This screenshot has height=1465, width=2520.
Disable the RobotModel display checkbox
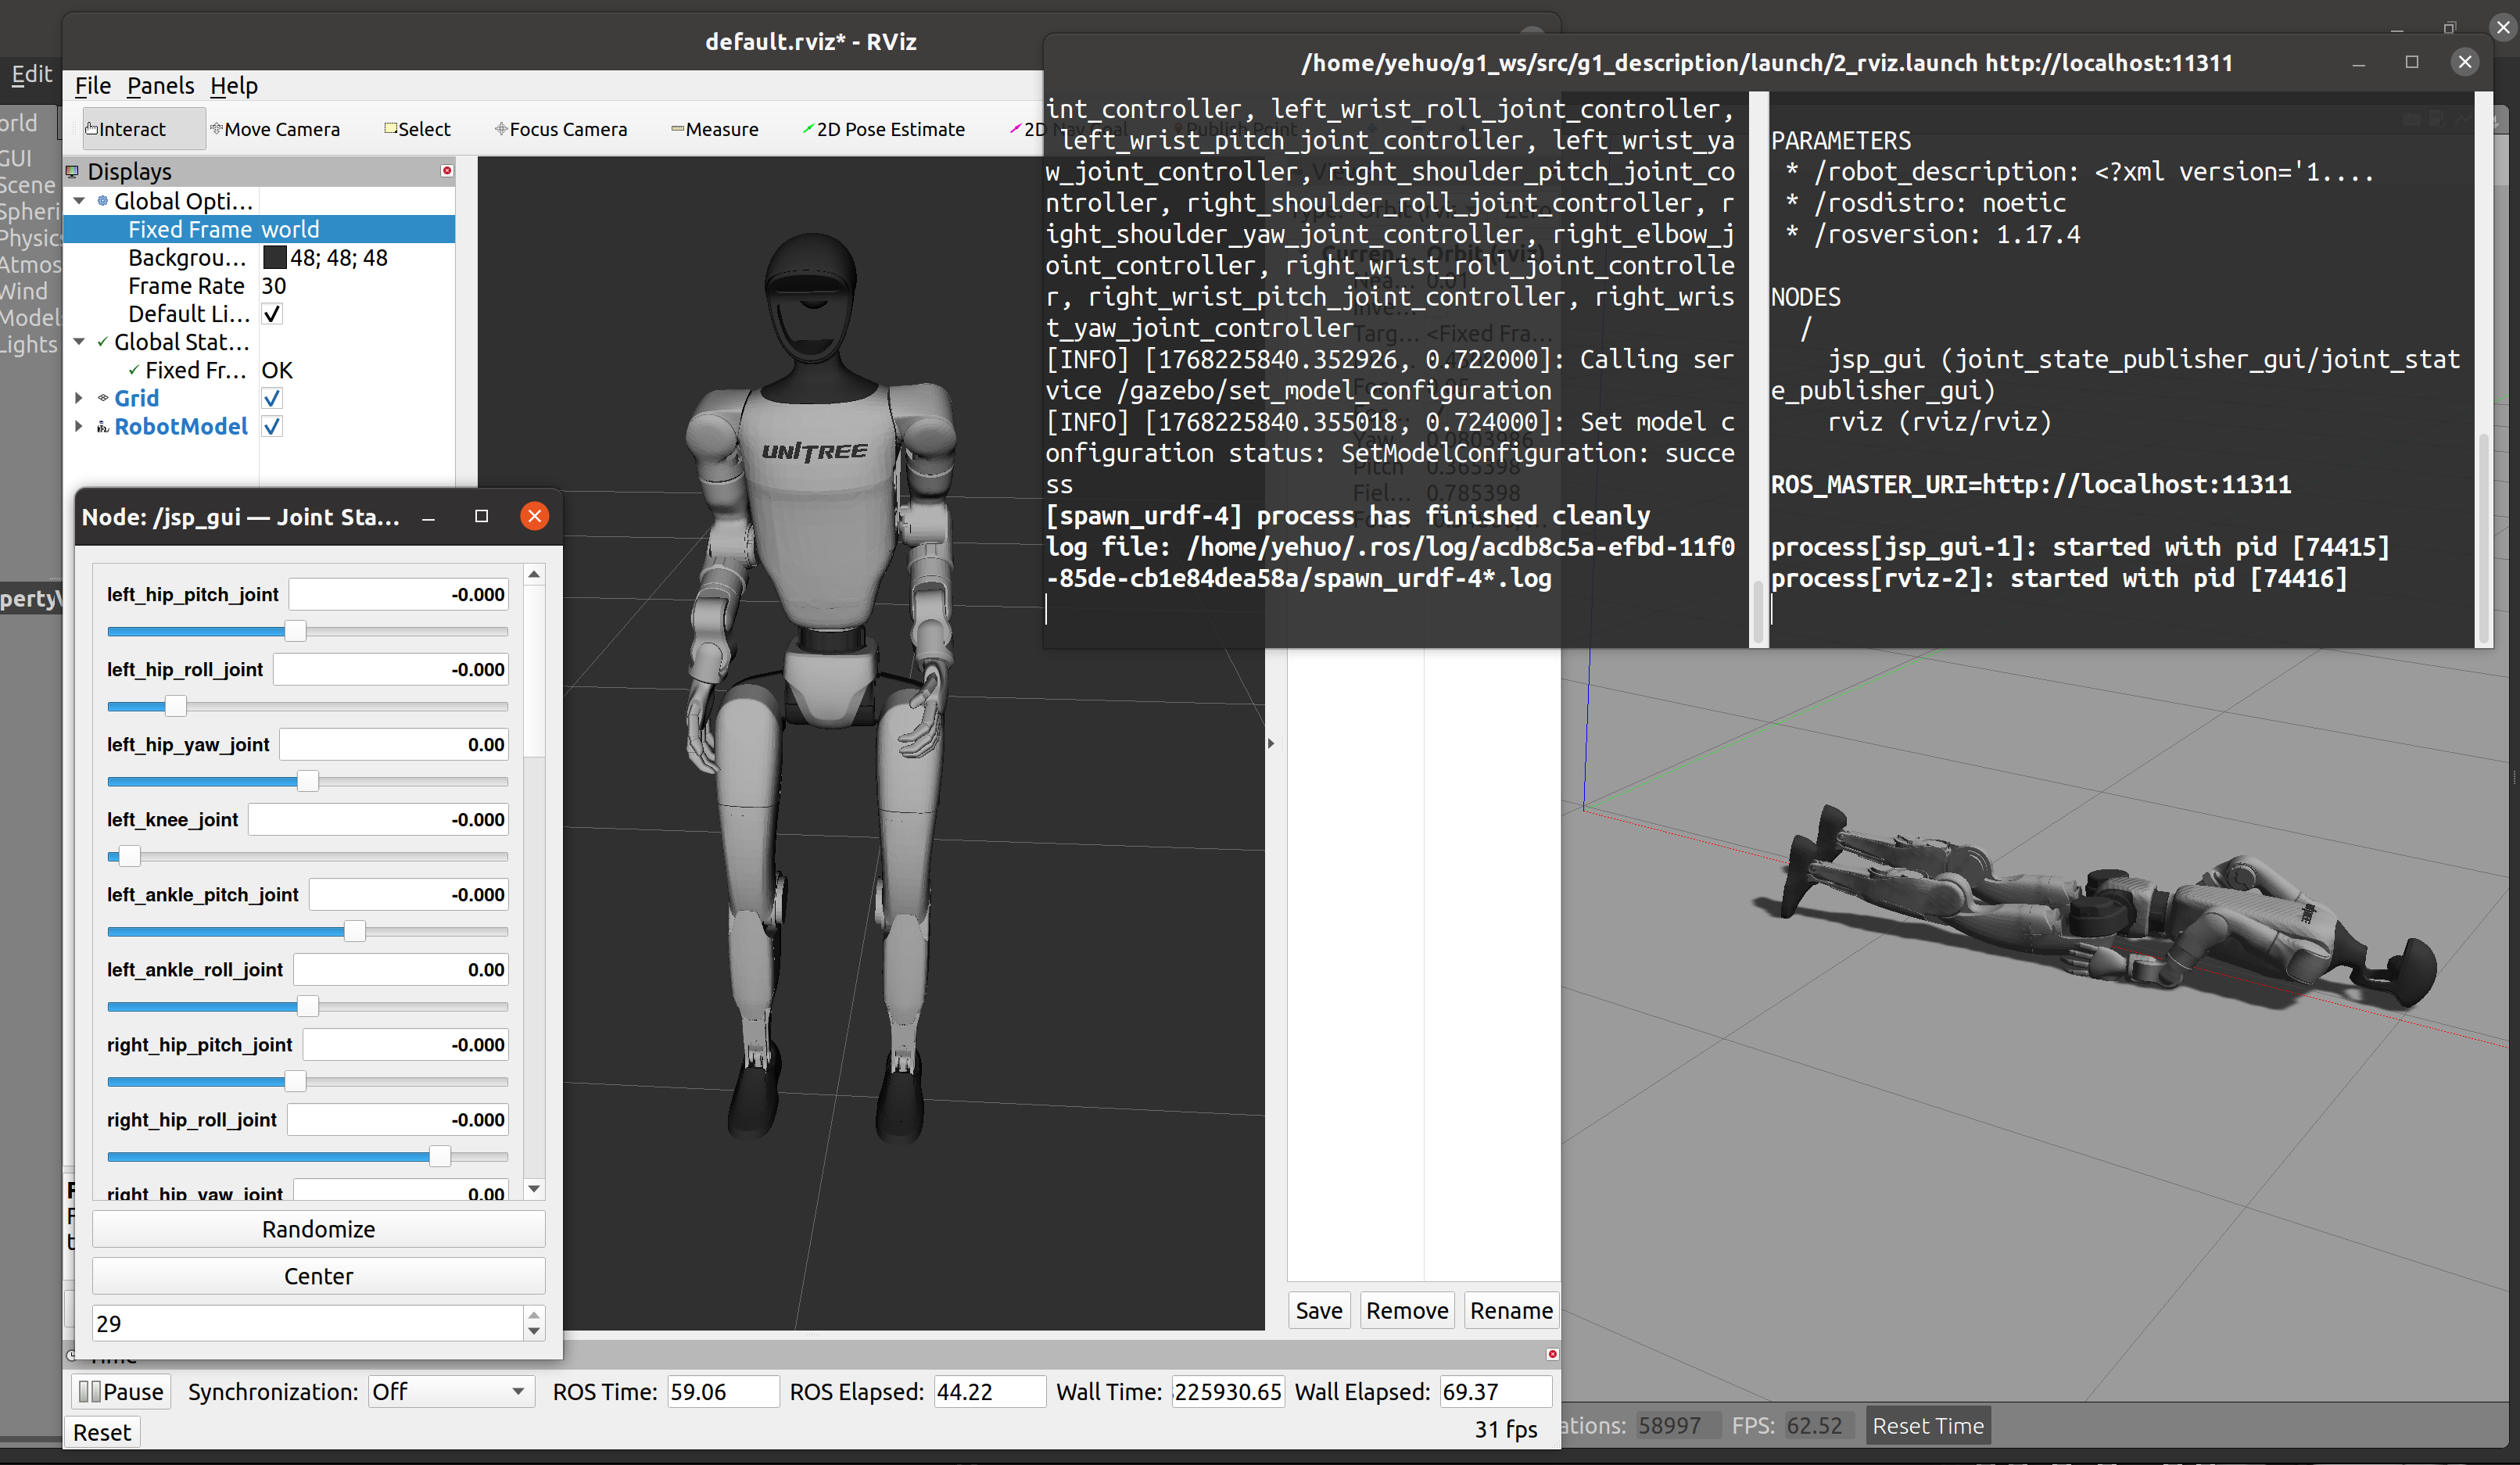tap(272, 426)
